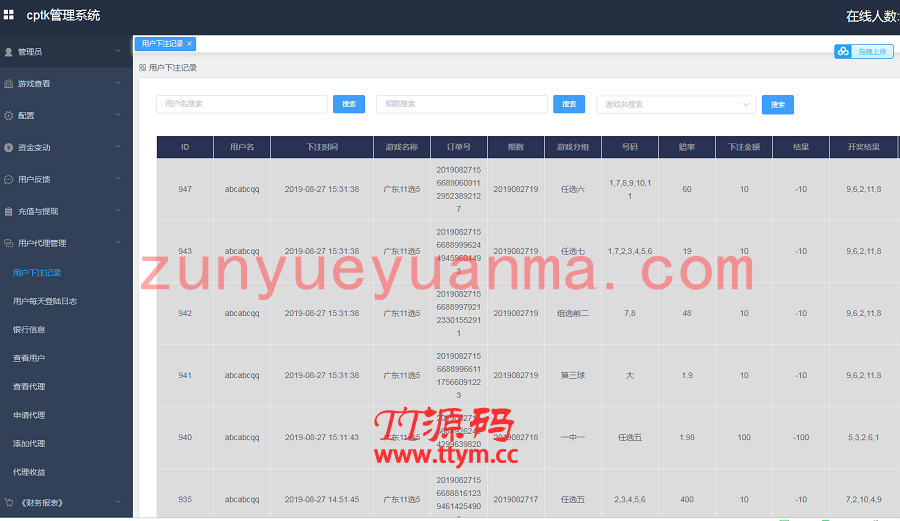Click 搜索 button next to 期数搜索
The height and width of the screenshot is (521, 900).
point(569,104)
